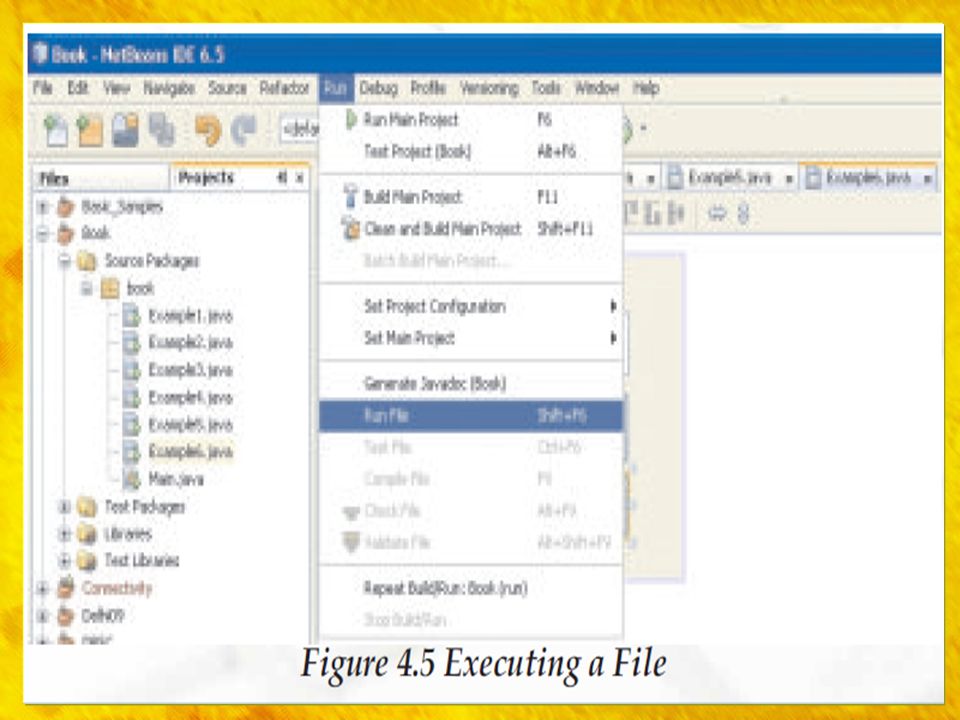The width and height of the screenshot is (960, 720).
Task: Click the New Project toolbar icon
Action: pyautogui.click(x=91, y=130)
